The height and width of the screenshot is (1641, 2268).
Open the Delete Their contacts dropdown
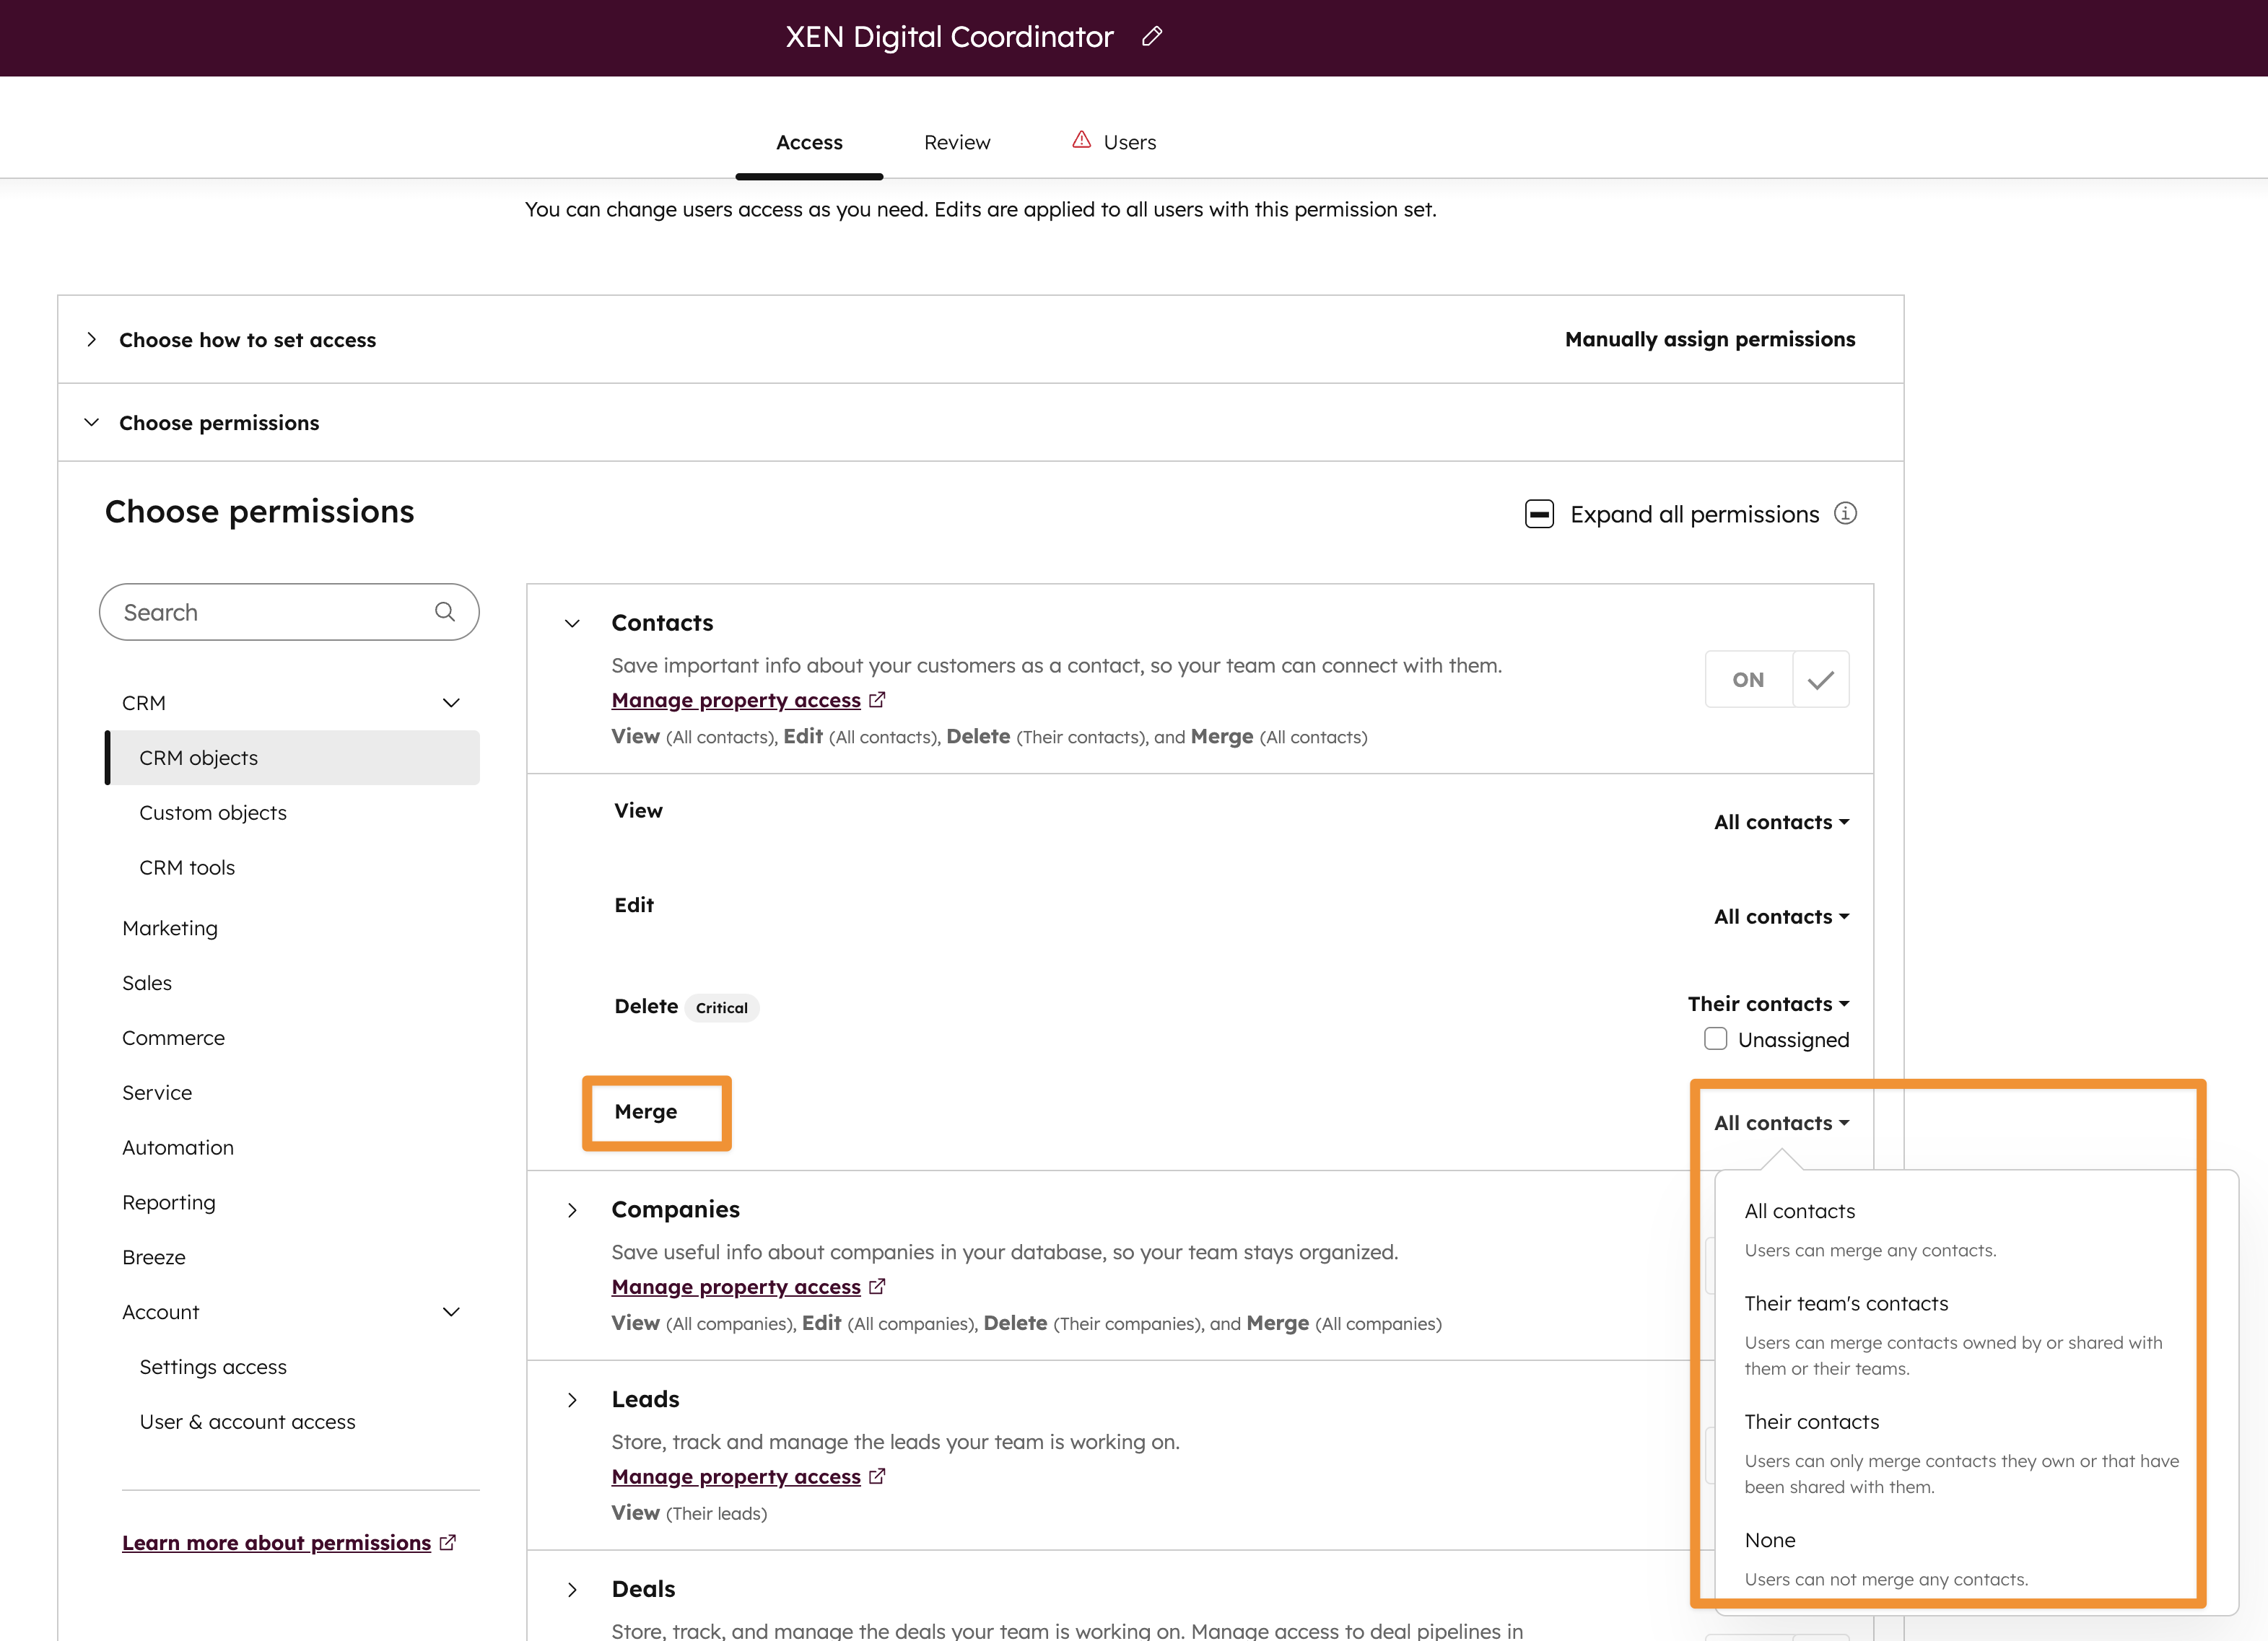[x=1767, y=1004]
